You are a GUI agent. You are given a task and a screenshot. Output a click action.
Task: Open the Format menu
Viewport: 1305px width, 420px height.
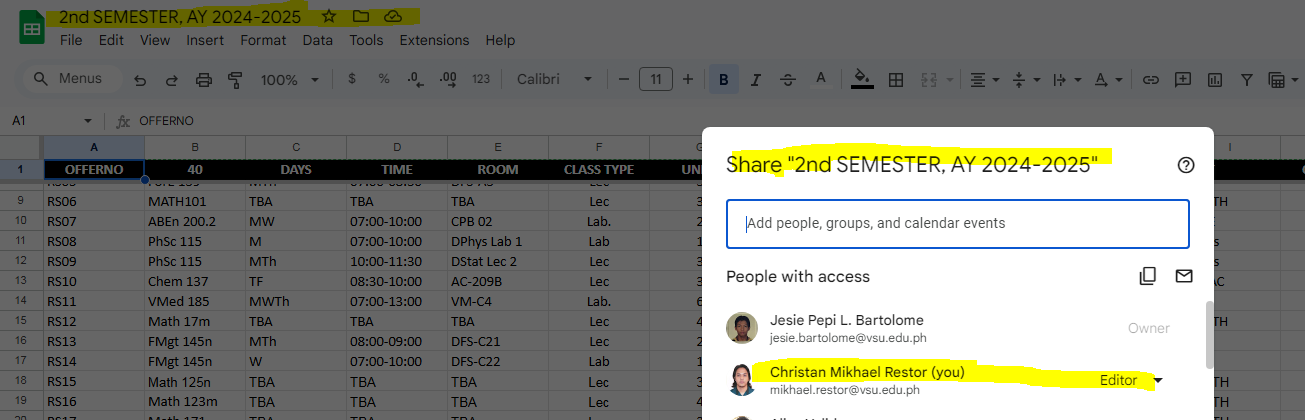(x=263, y=41)
